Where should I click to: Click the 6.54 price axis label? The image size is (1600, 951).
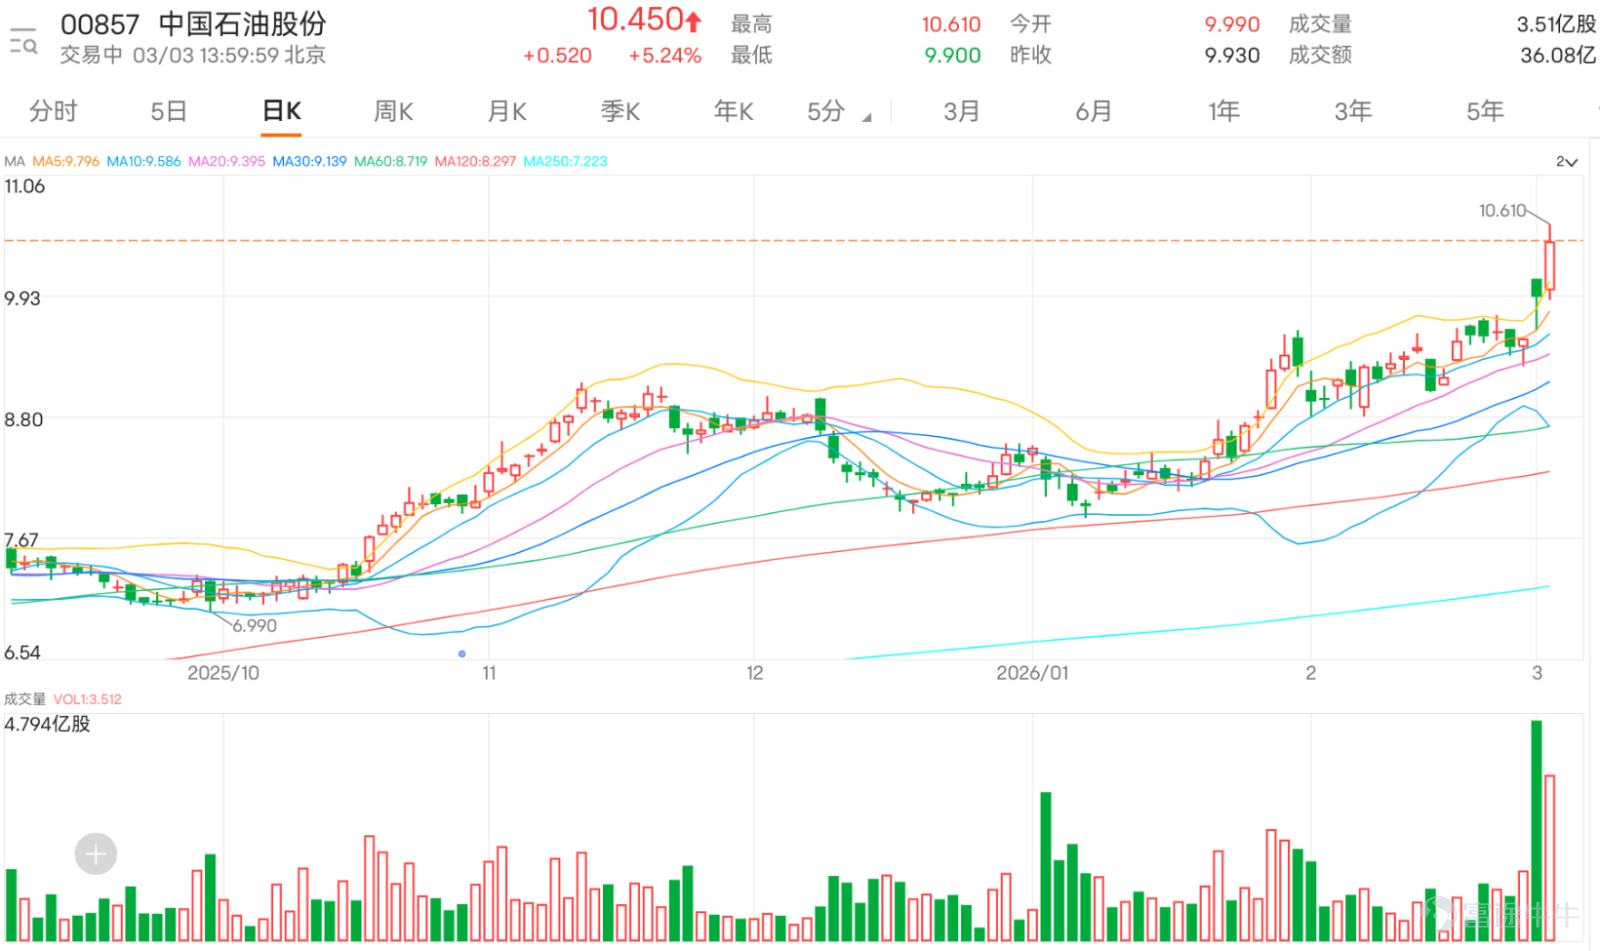click(22, 653)
